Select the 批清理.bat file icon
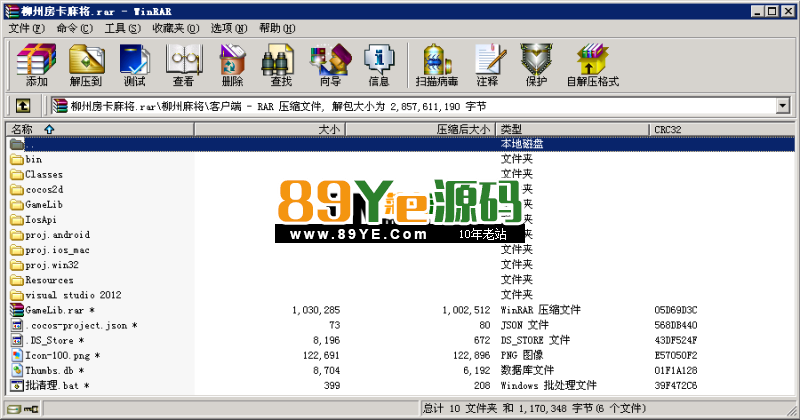This screenshot has height=420, width=800. [x=17, y=385]
